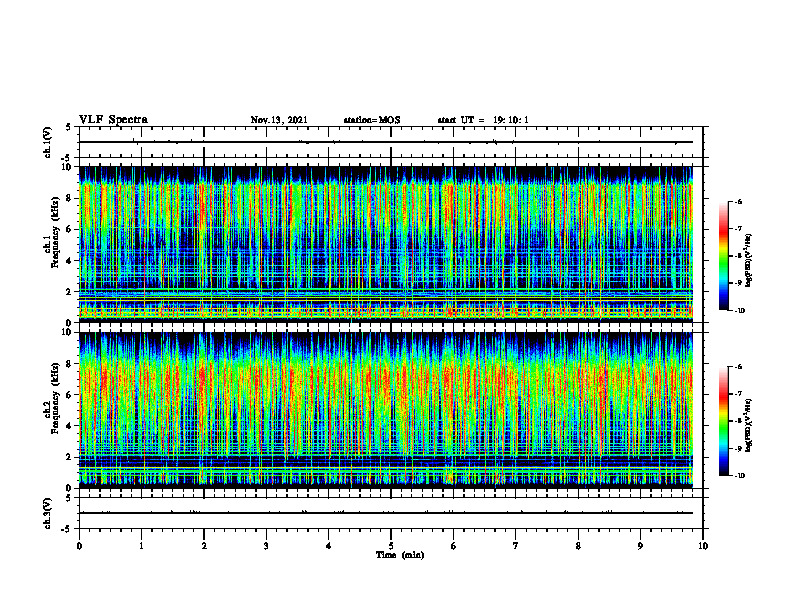Image resolution: width=792 pixels, height=612 pixels.
Task: Click time-axis tick label "3"
Action: (266, 546)
